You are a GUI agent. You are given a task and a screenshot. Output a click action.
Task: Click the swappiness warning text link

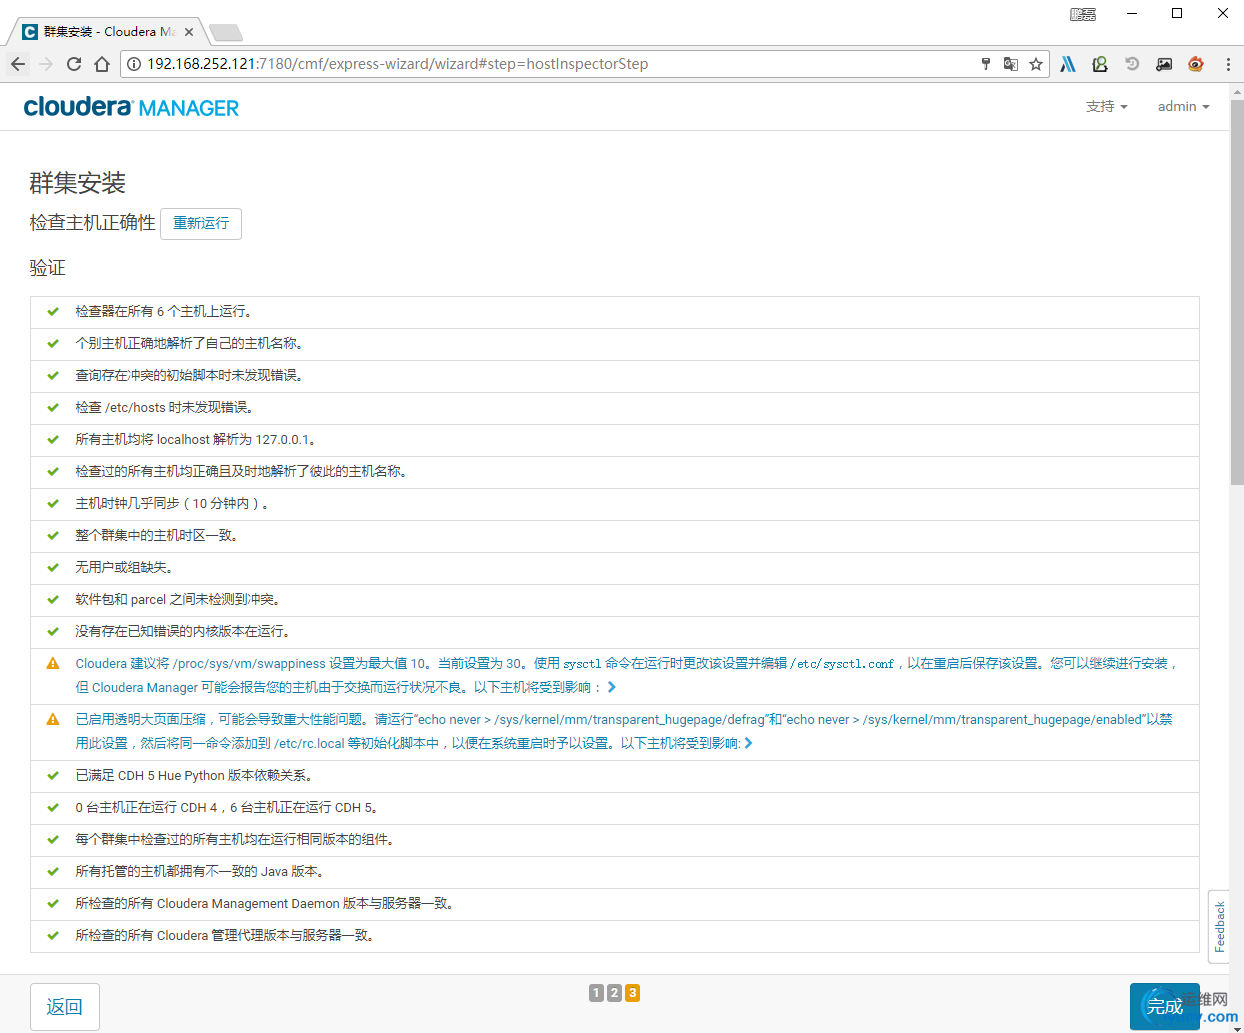pyautogui.click(x=626, y=675)
